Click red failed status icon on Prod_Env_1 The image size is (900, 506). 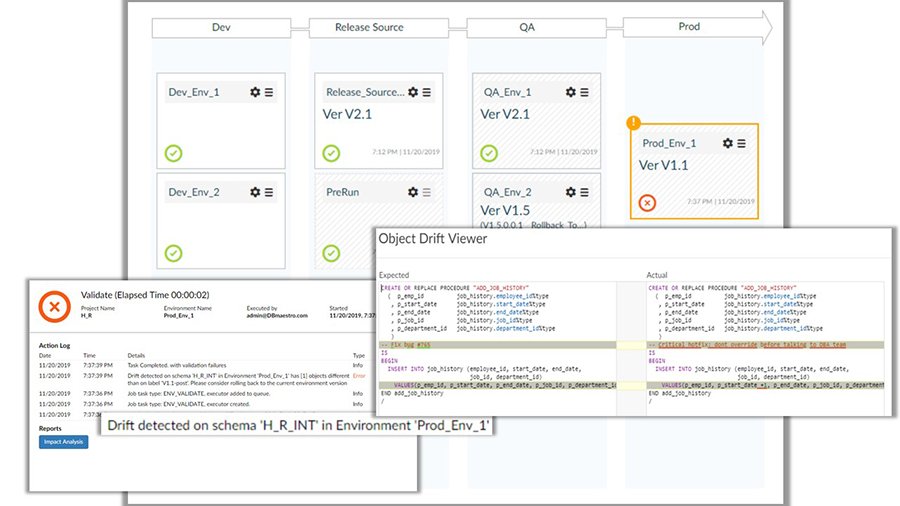coord(647,203)
